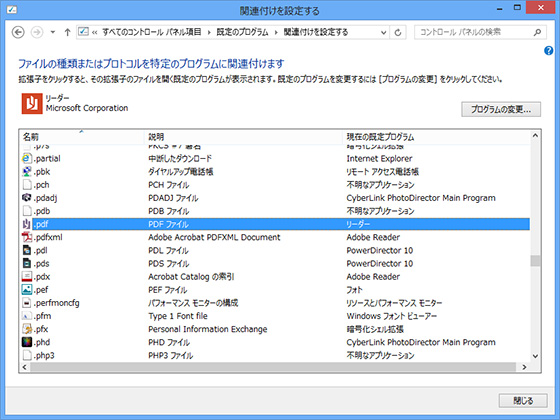Click the Control Panel icon in address bar
Screen dimensions: 560x420
pos(83,32)
